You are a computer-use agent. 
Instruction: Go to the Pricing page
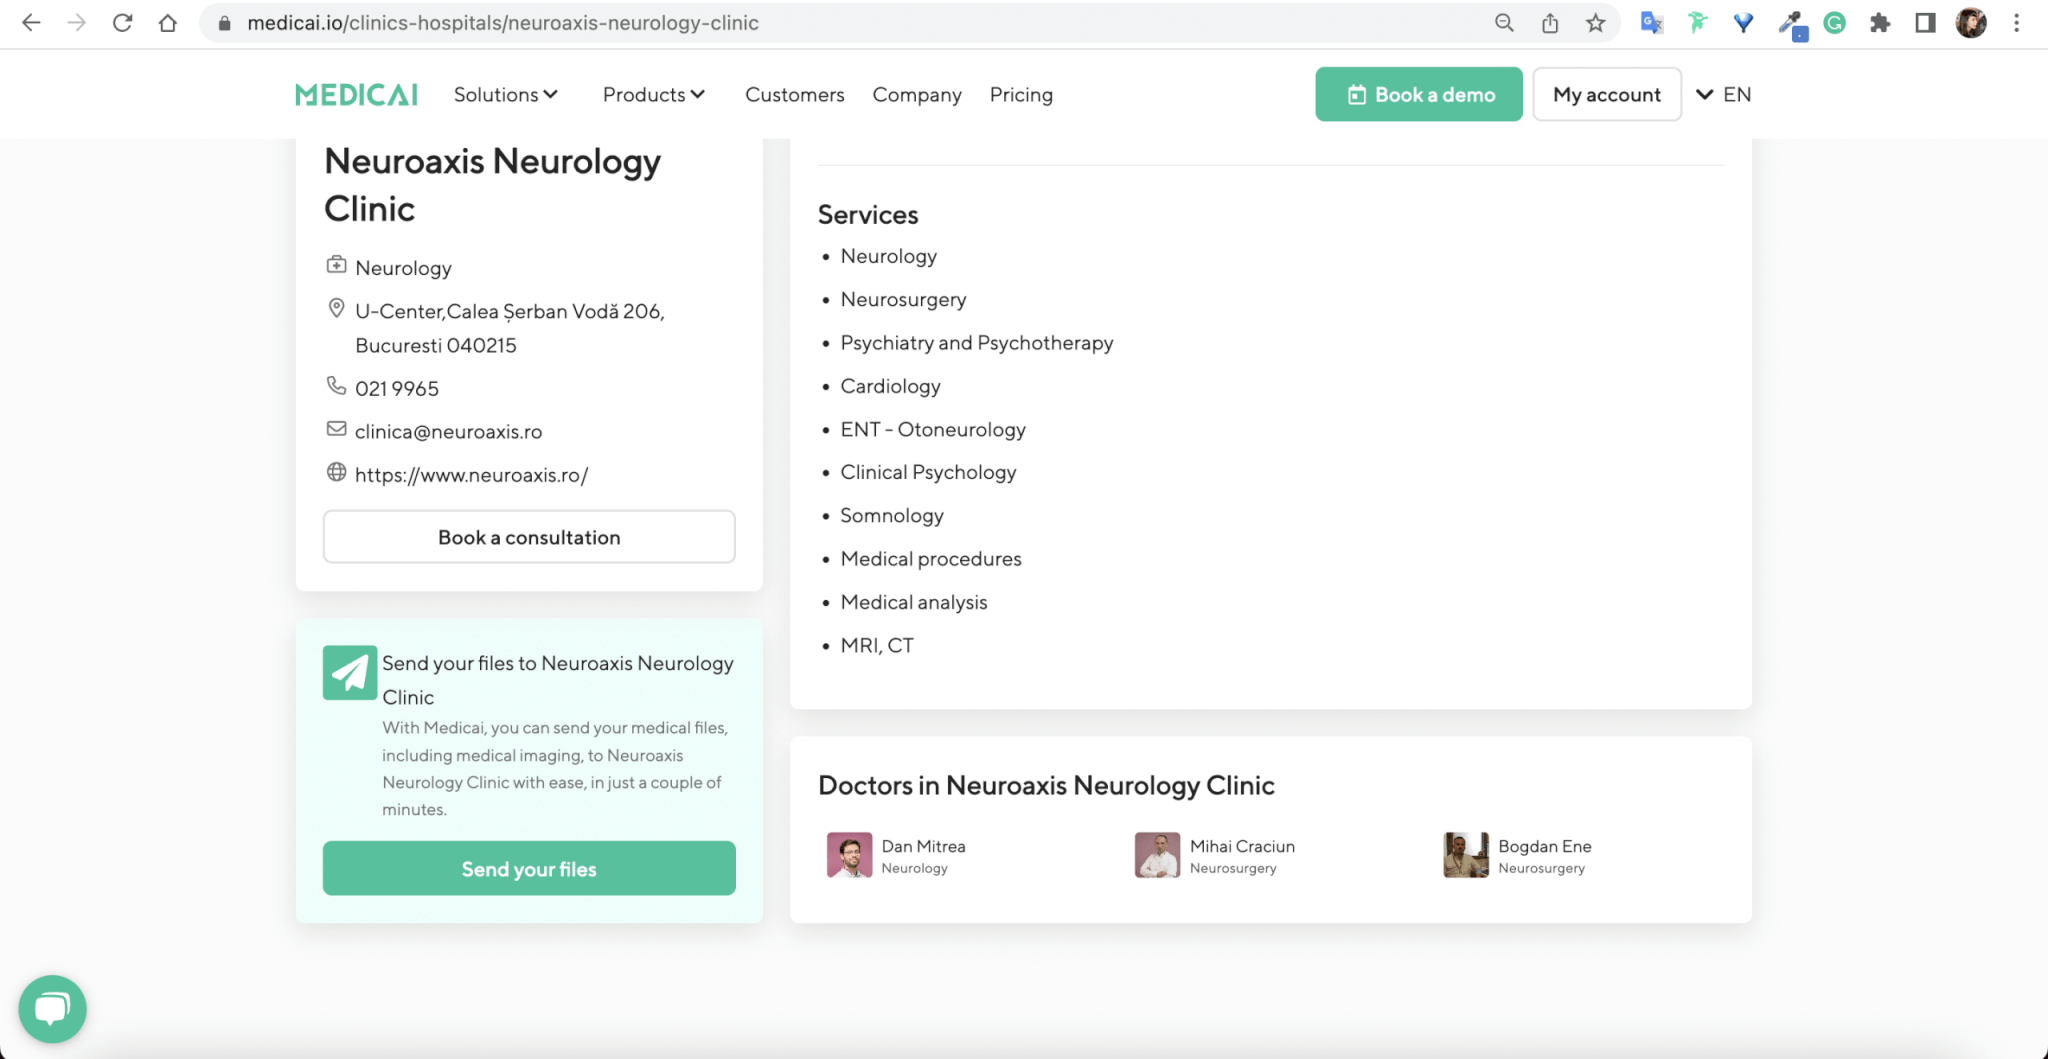1021,95
